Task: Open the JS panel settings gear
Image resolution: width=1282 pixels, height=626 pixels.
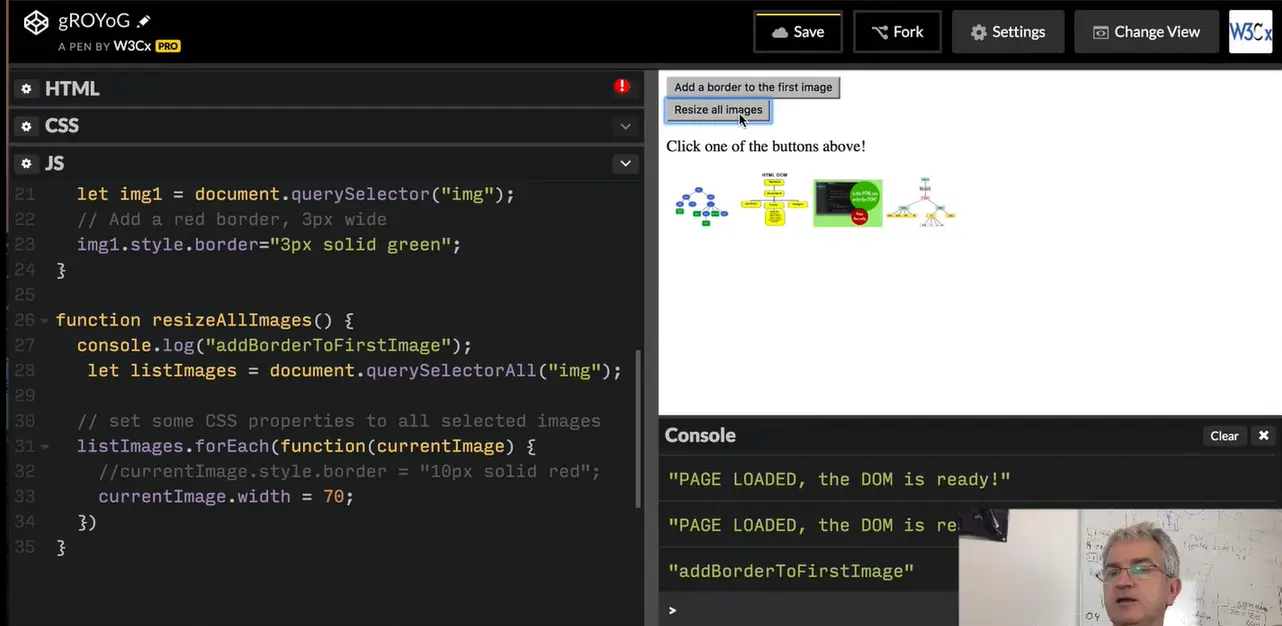Action: click(27, 163)
